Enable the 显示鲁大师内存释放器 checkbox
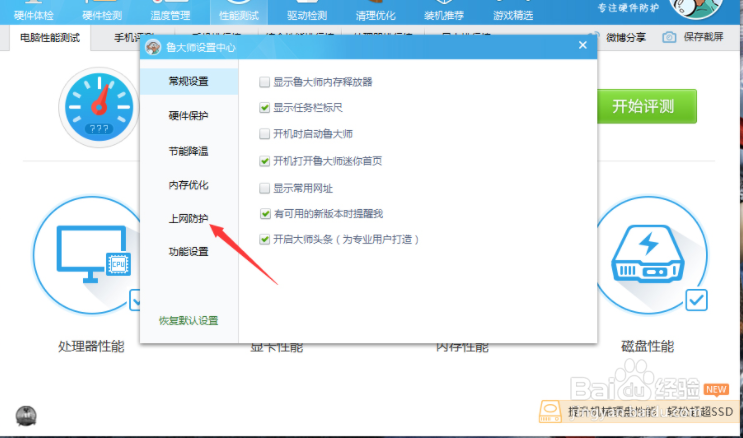The width and height of the screenshot is (743, 438). [x=264, y=82]
